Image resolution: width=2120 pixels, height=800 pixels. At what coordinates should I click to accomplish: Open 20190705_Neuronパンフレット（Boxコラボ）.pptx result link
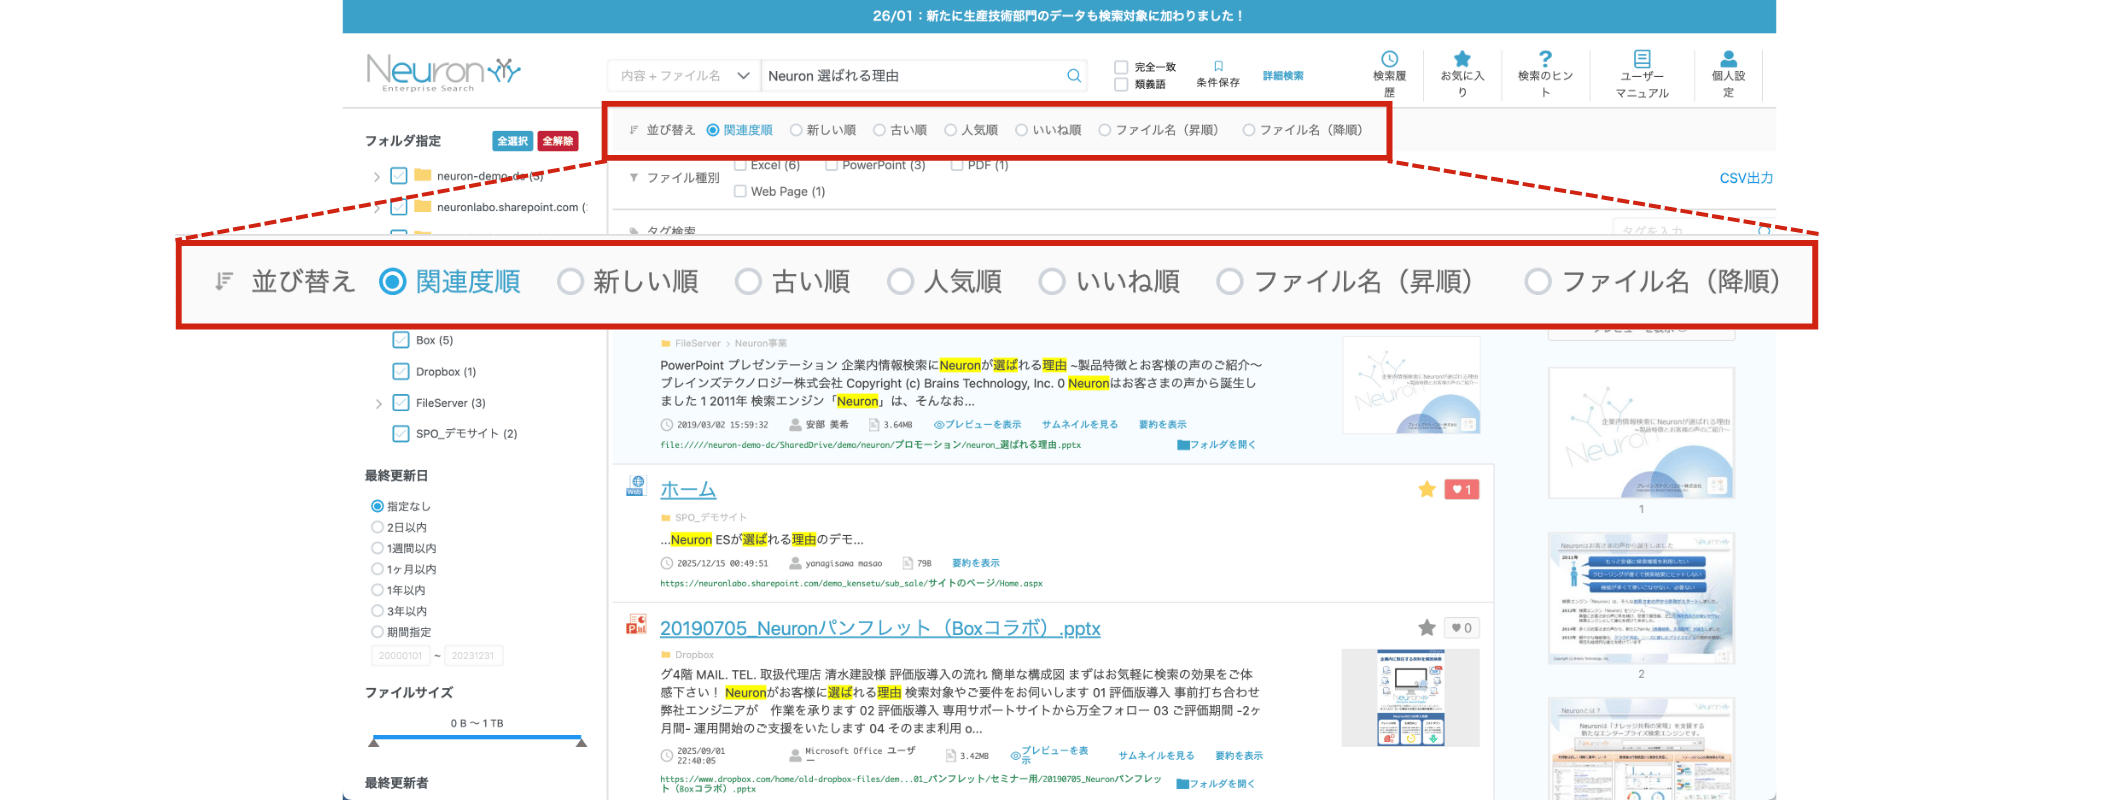coord(880,628)
